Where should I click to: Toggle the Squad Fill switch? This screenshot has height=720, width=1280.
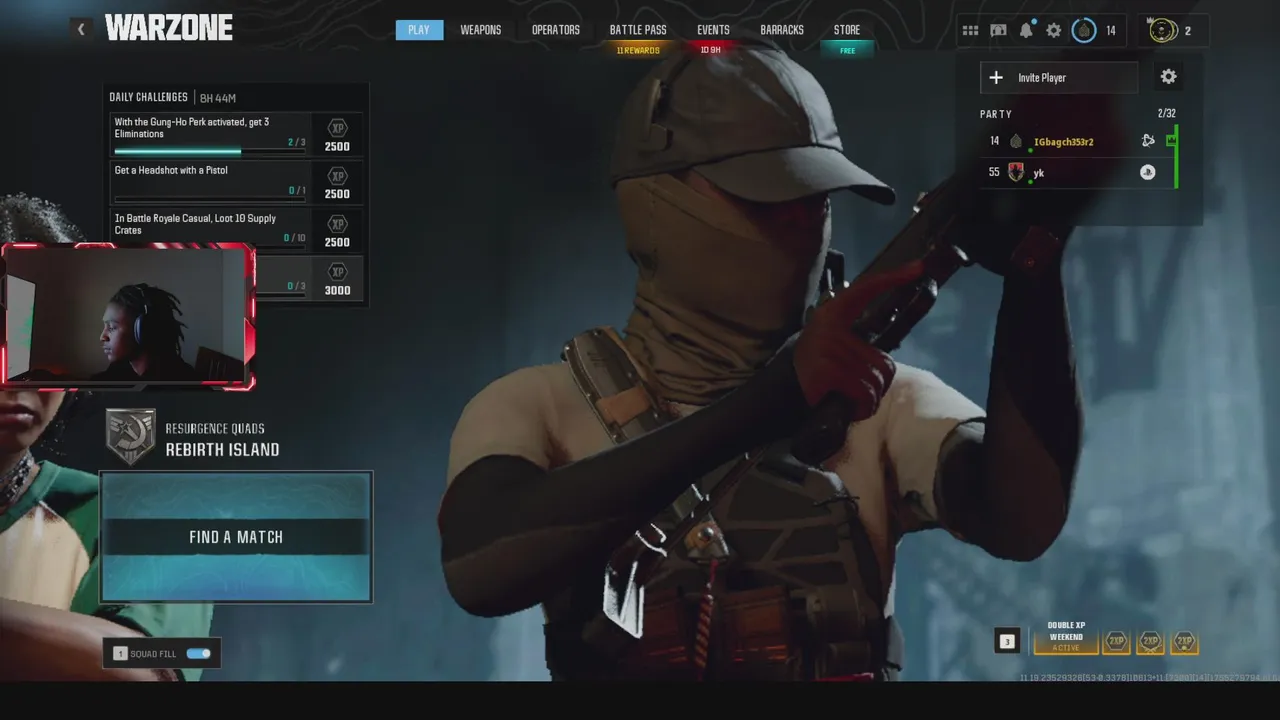(x=199, y=654)
